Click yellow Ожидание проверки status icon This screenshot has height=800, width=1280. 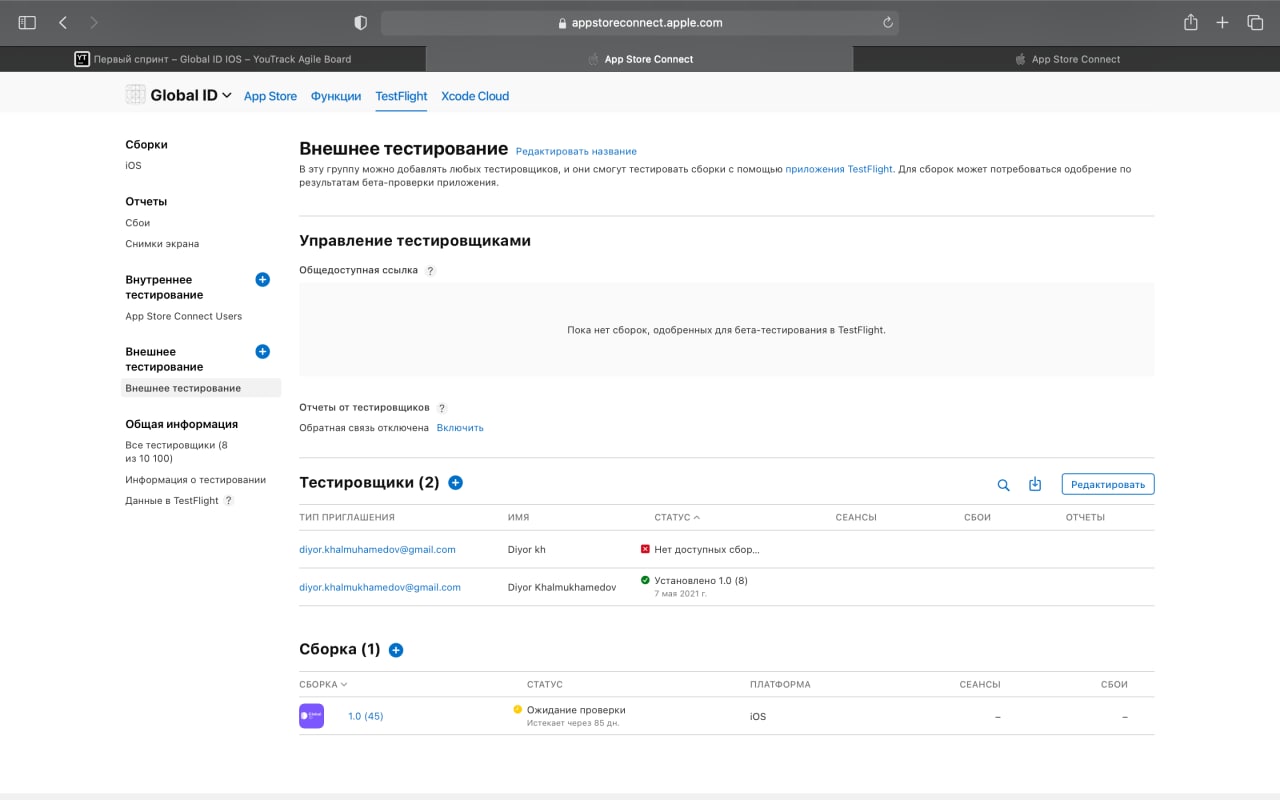(518, 710)
